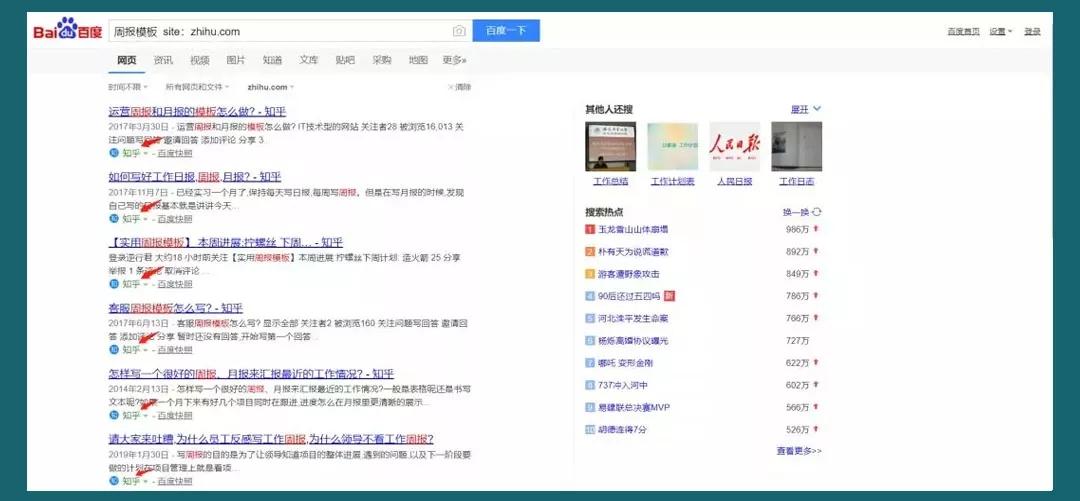
Task: Select the 网页 tab
Action: click(127, 60)
